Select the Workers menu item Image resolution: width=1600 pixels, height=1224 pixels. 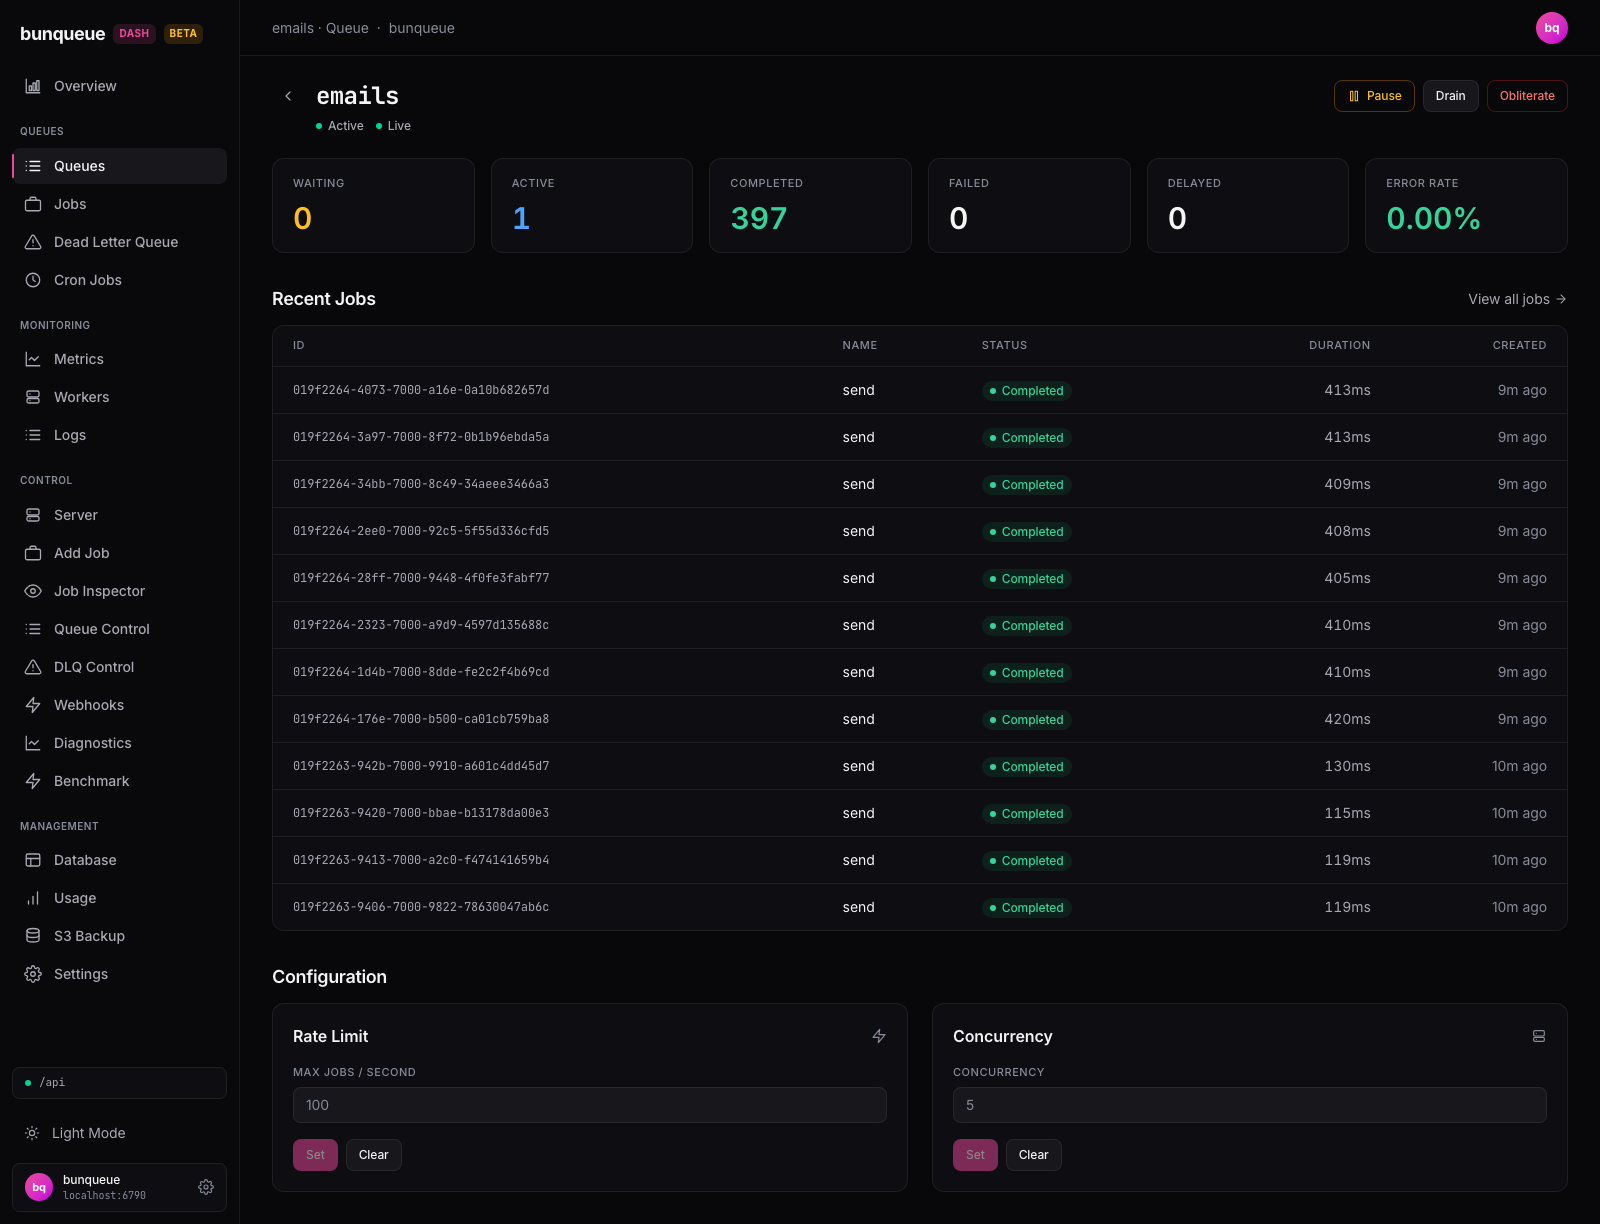(x=119, y=397)
